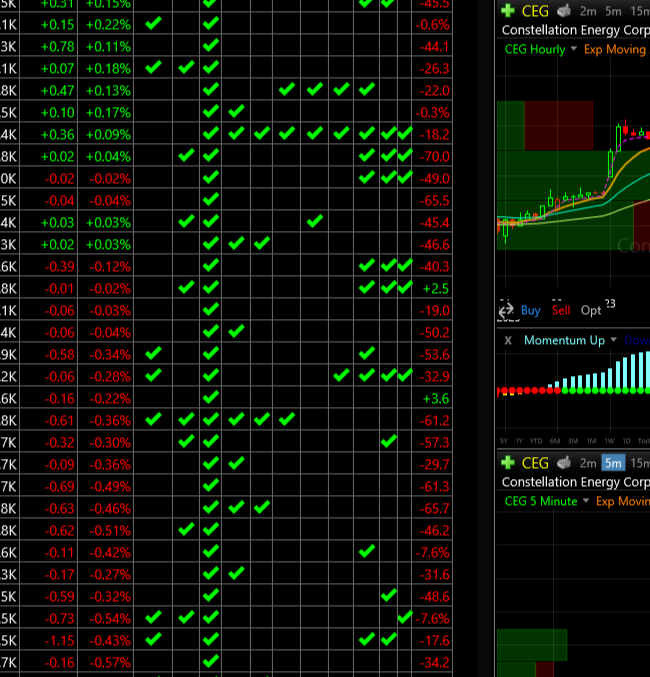The height and width of the screenshot is (677, 650).
Task: Set the chart range to 1W
Action: pos(609,441)
